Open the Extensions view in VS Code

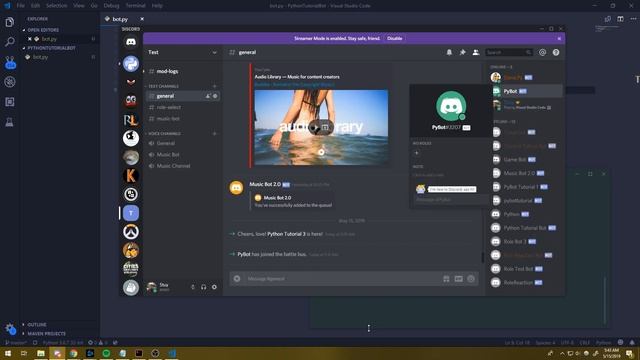[9, 102]
